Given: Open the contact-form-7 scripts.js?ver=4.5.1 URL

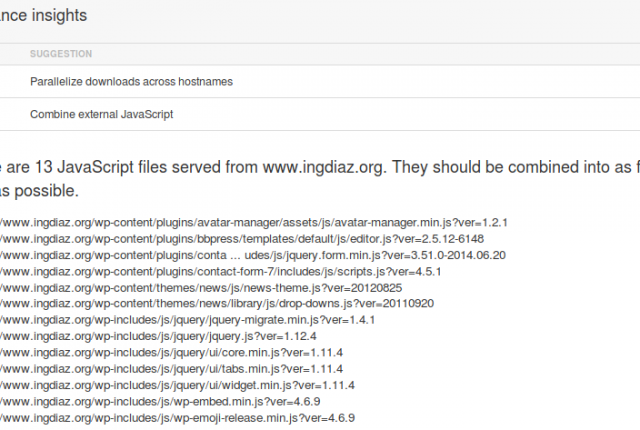Looking at the screenshot, I should [220, 272].
